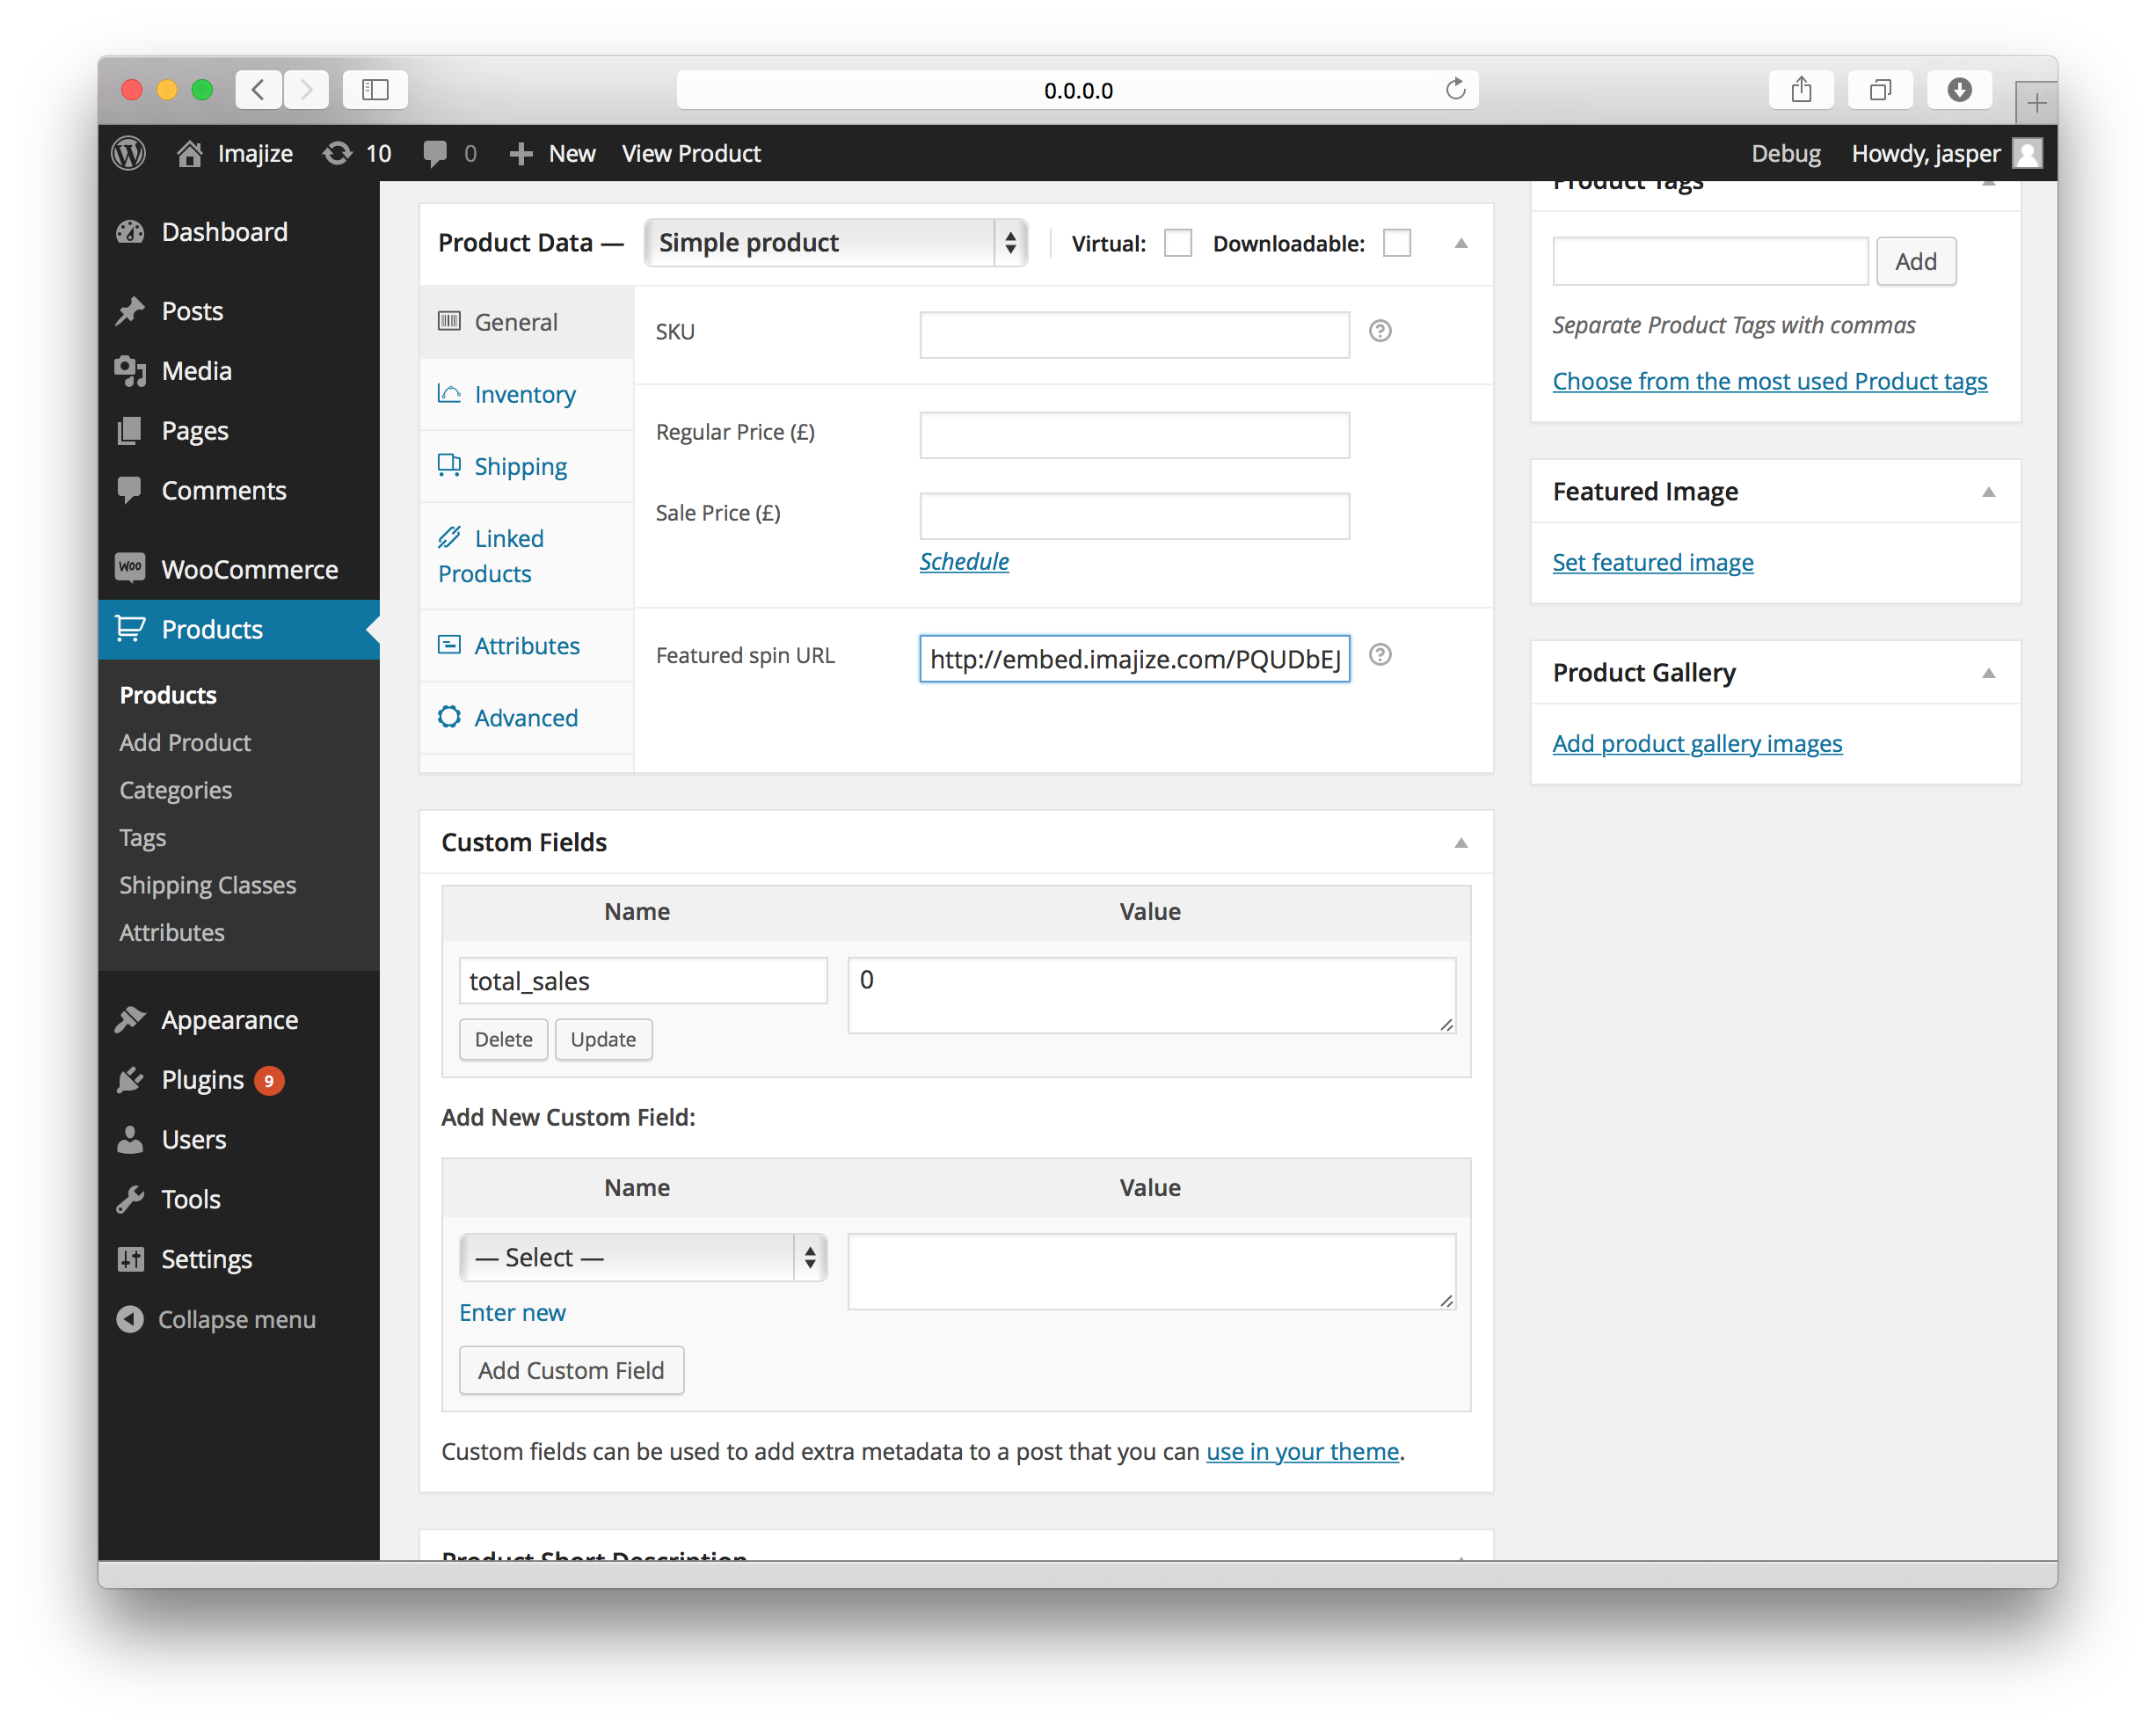Click into the Regular Price input field
This screenshot has width=2156, height=1729.
click(x=1133, y=435)
